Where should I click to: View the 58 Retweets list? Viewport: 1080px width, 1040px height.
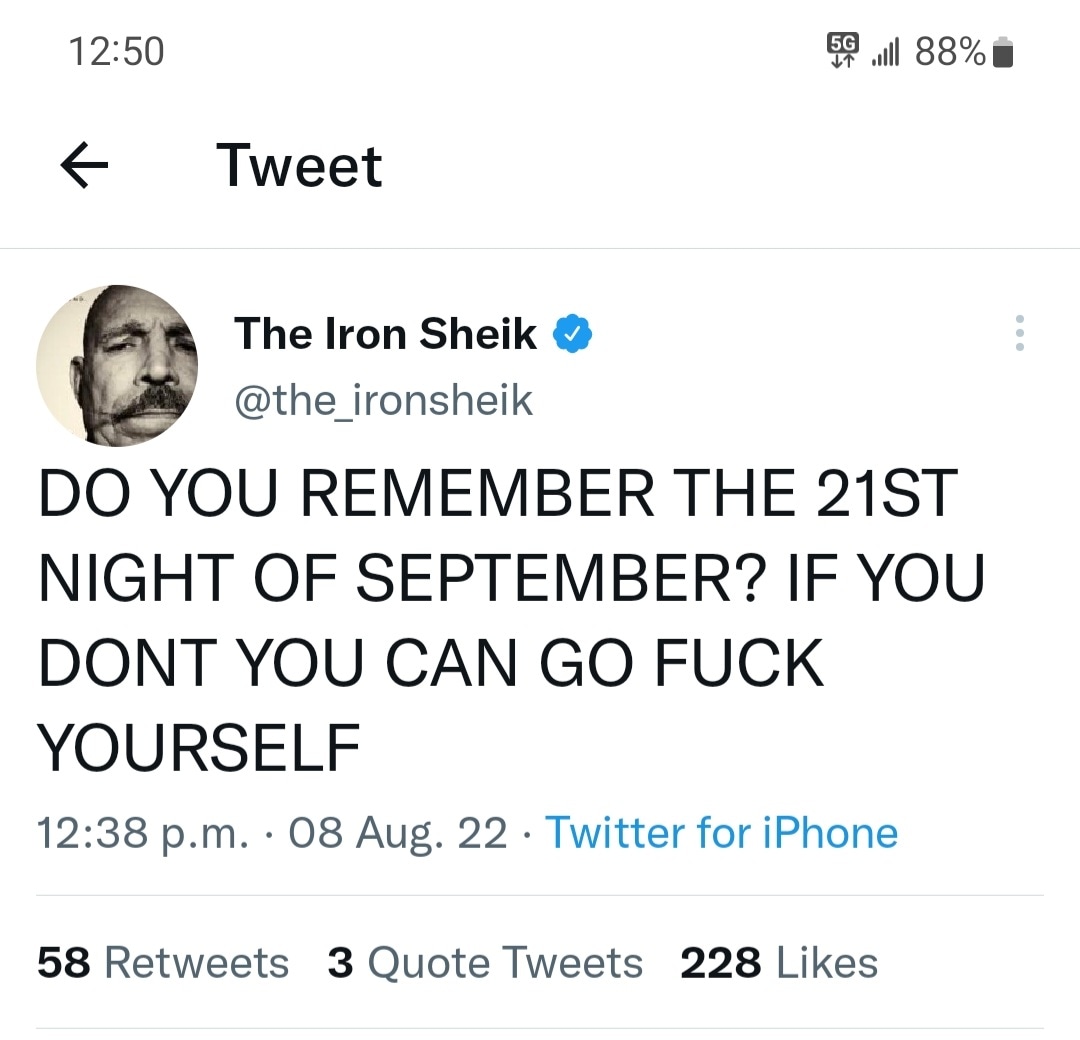tap(163, 963)
